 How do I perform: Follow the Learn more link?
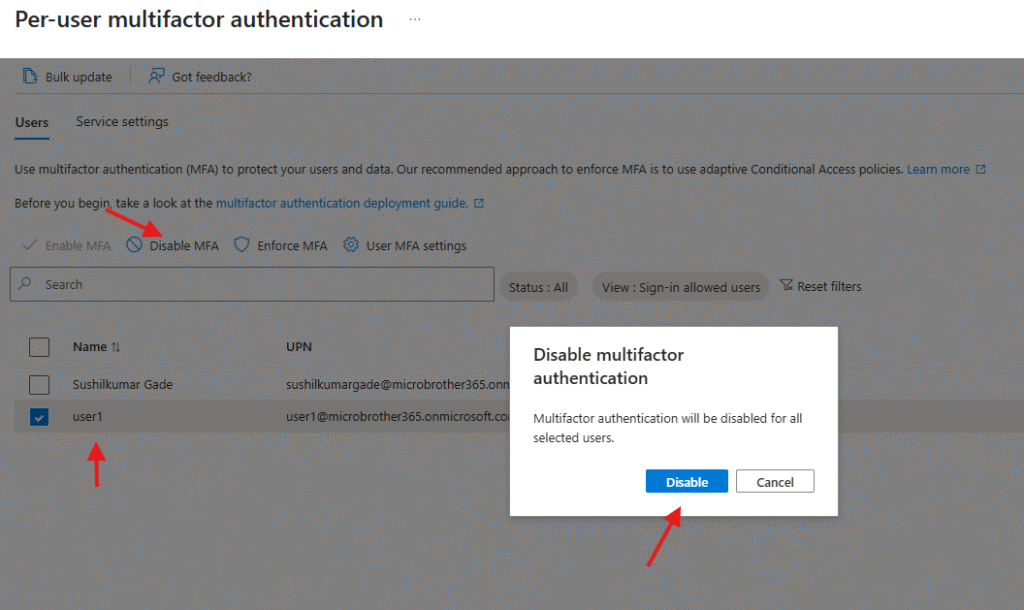[938, 169]
